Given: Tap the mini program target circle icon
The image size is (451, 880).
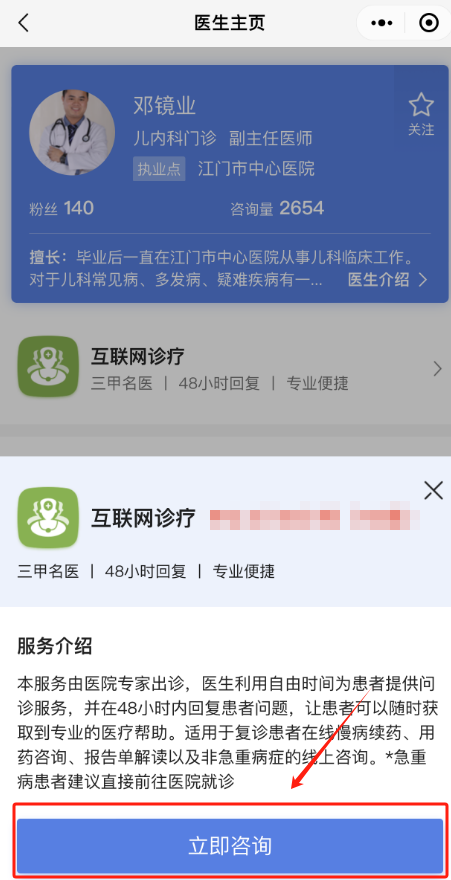Looking at the screenshot, I should [x=429, y=23].
